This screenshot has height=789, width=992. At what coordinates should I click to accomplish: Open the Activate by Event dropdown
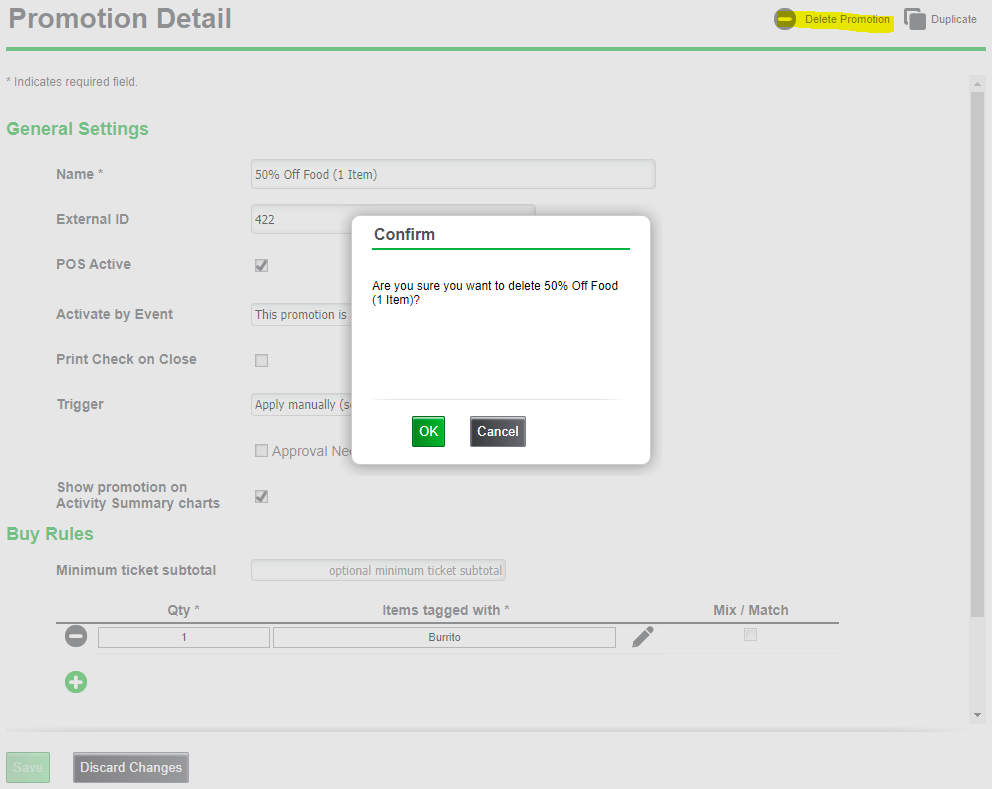[300, 314]
